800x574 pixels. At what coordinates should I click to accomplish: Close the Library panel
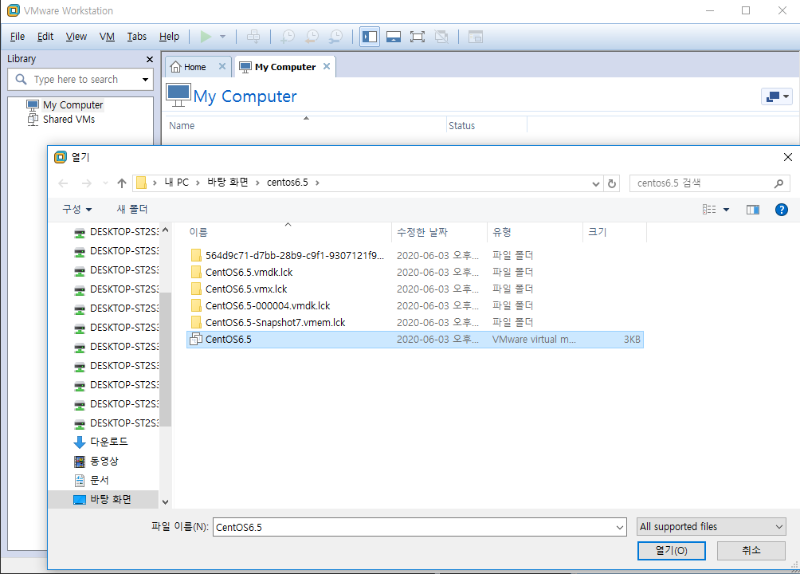tap(149, 59)
